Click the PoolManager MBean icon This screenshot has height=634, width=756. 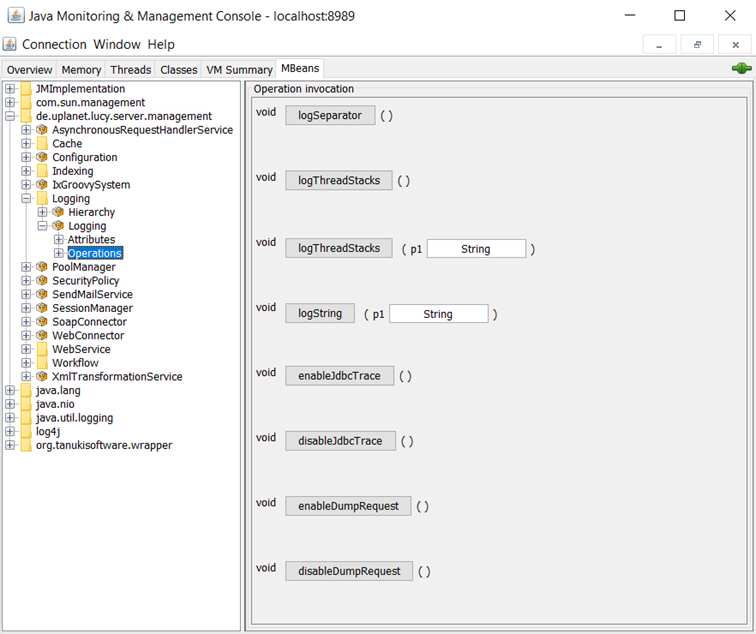pos(42,267)
